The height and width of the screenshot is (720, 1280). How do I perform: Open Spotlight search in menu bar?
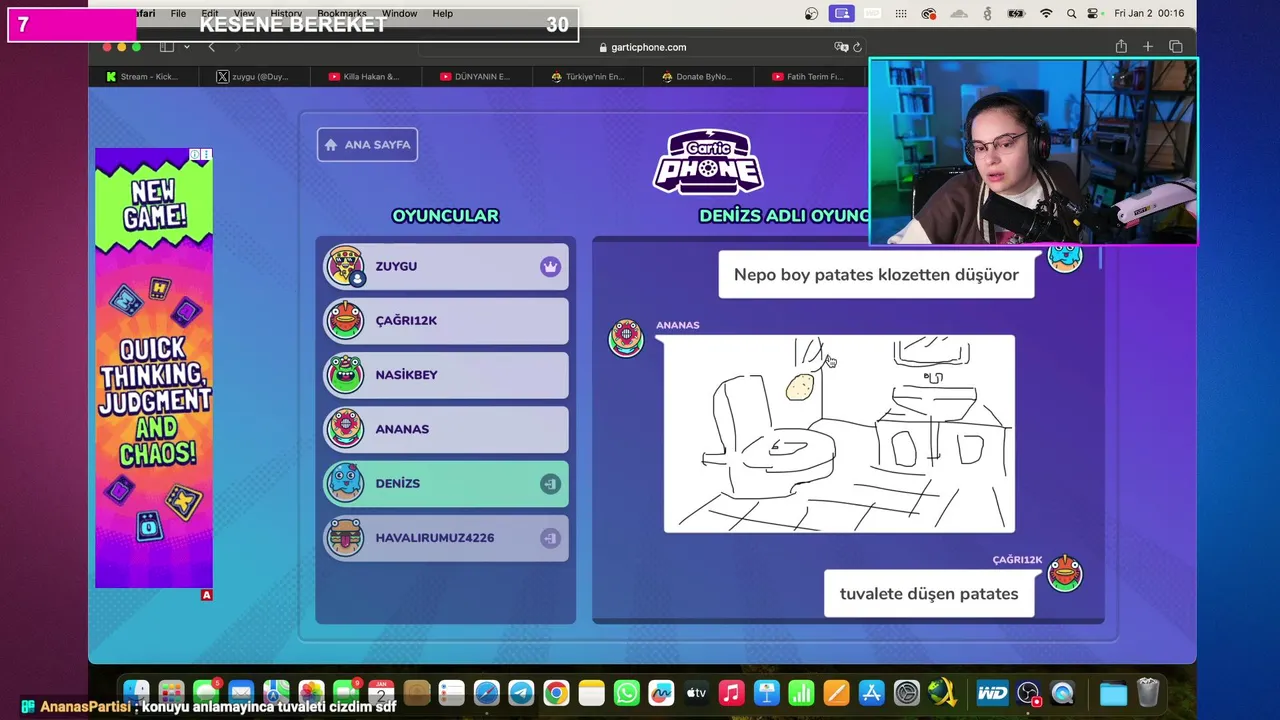[1071, 13]
